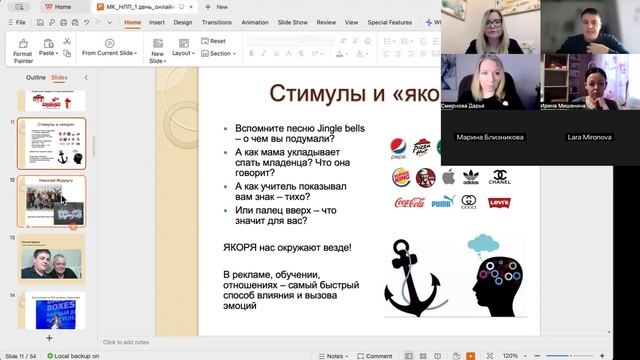
Task: Click the Paste clipboard icon
Action: pyautogui.click(x=48, y=43)
